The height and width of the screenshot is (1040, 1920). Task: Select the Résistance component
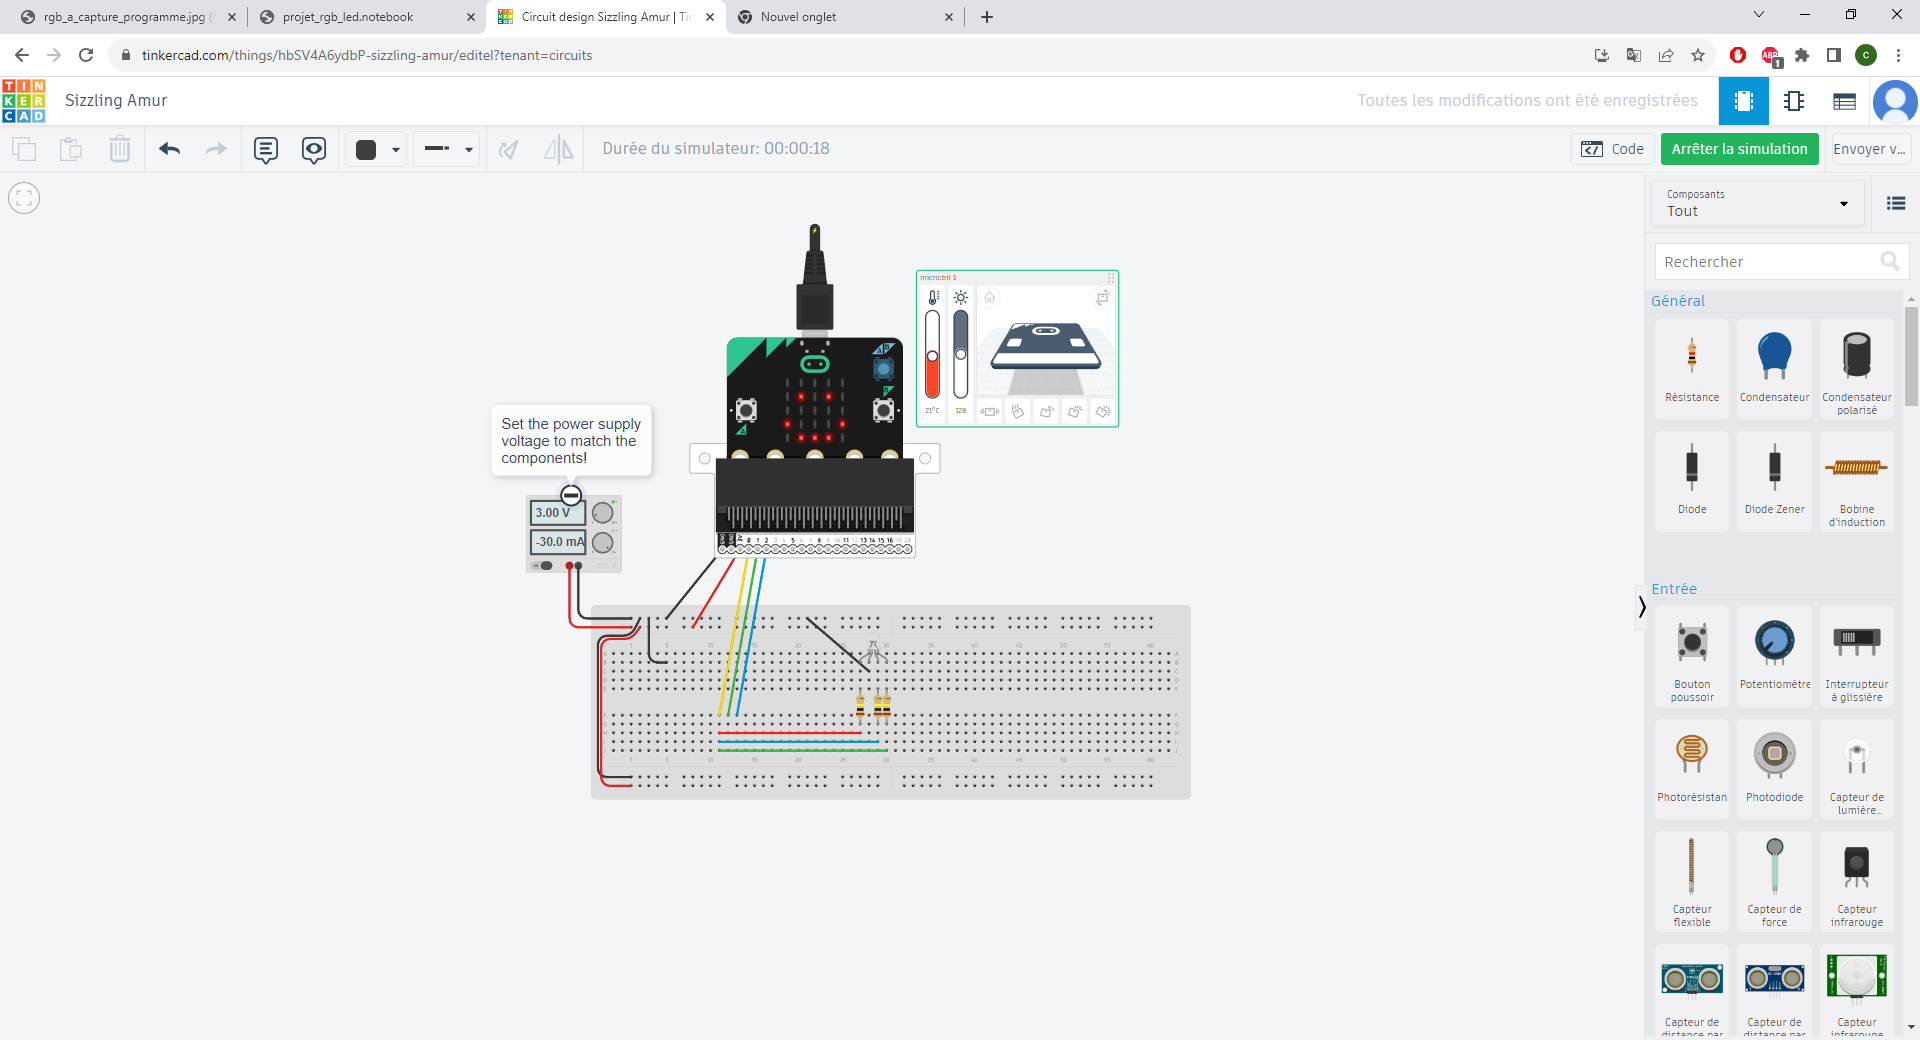tap(1692, 368)
